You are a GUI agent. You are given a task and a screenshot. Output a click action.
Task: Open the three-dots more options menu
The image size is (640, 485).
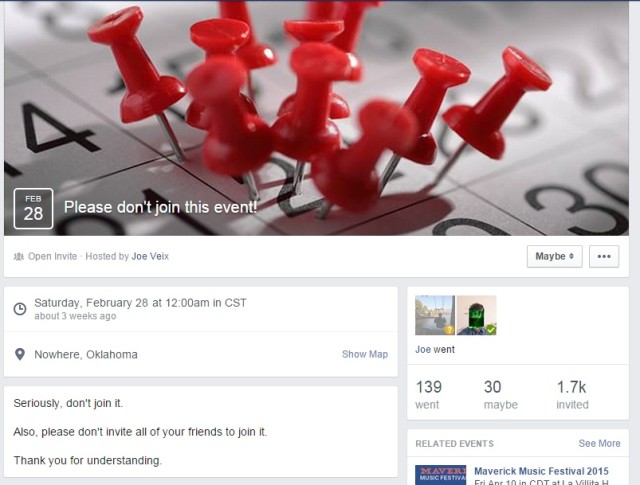pos(604,256)
